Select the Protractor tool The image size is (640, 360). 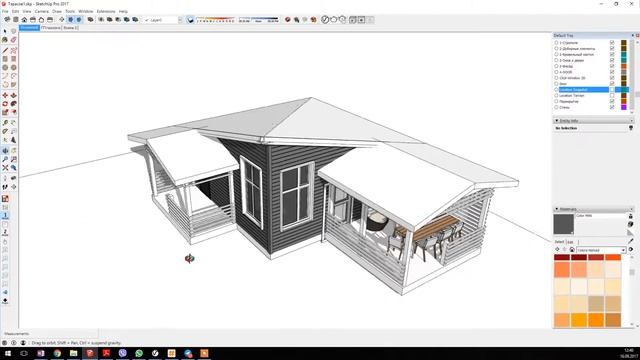[5, 131]
